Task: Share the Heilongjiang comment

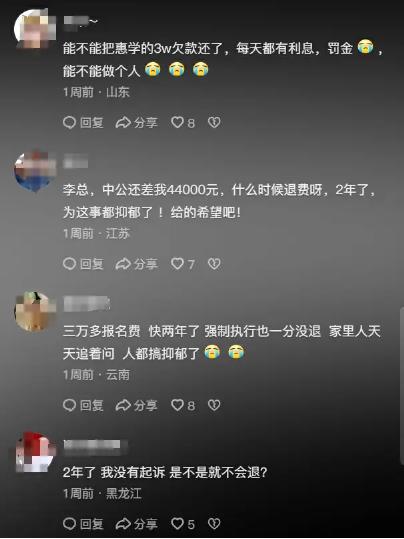Action: [x=137, y=524]
